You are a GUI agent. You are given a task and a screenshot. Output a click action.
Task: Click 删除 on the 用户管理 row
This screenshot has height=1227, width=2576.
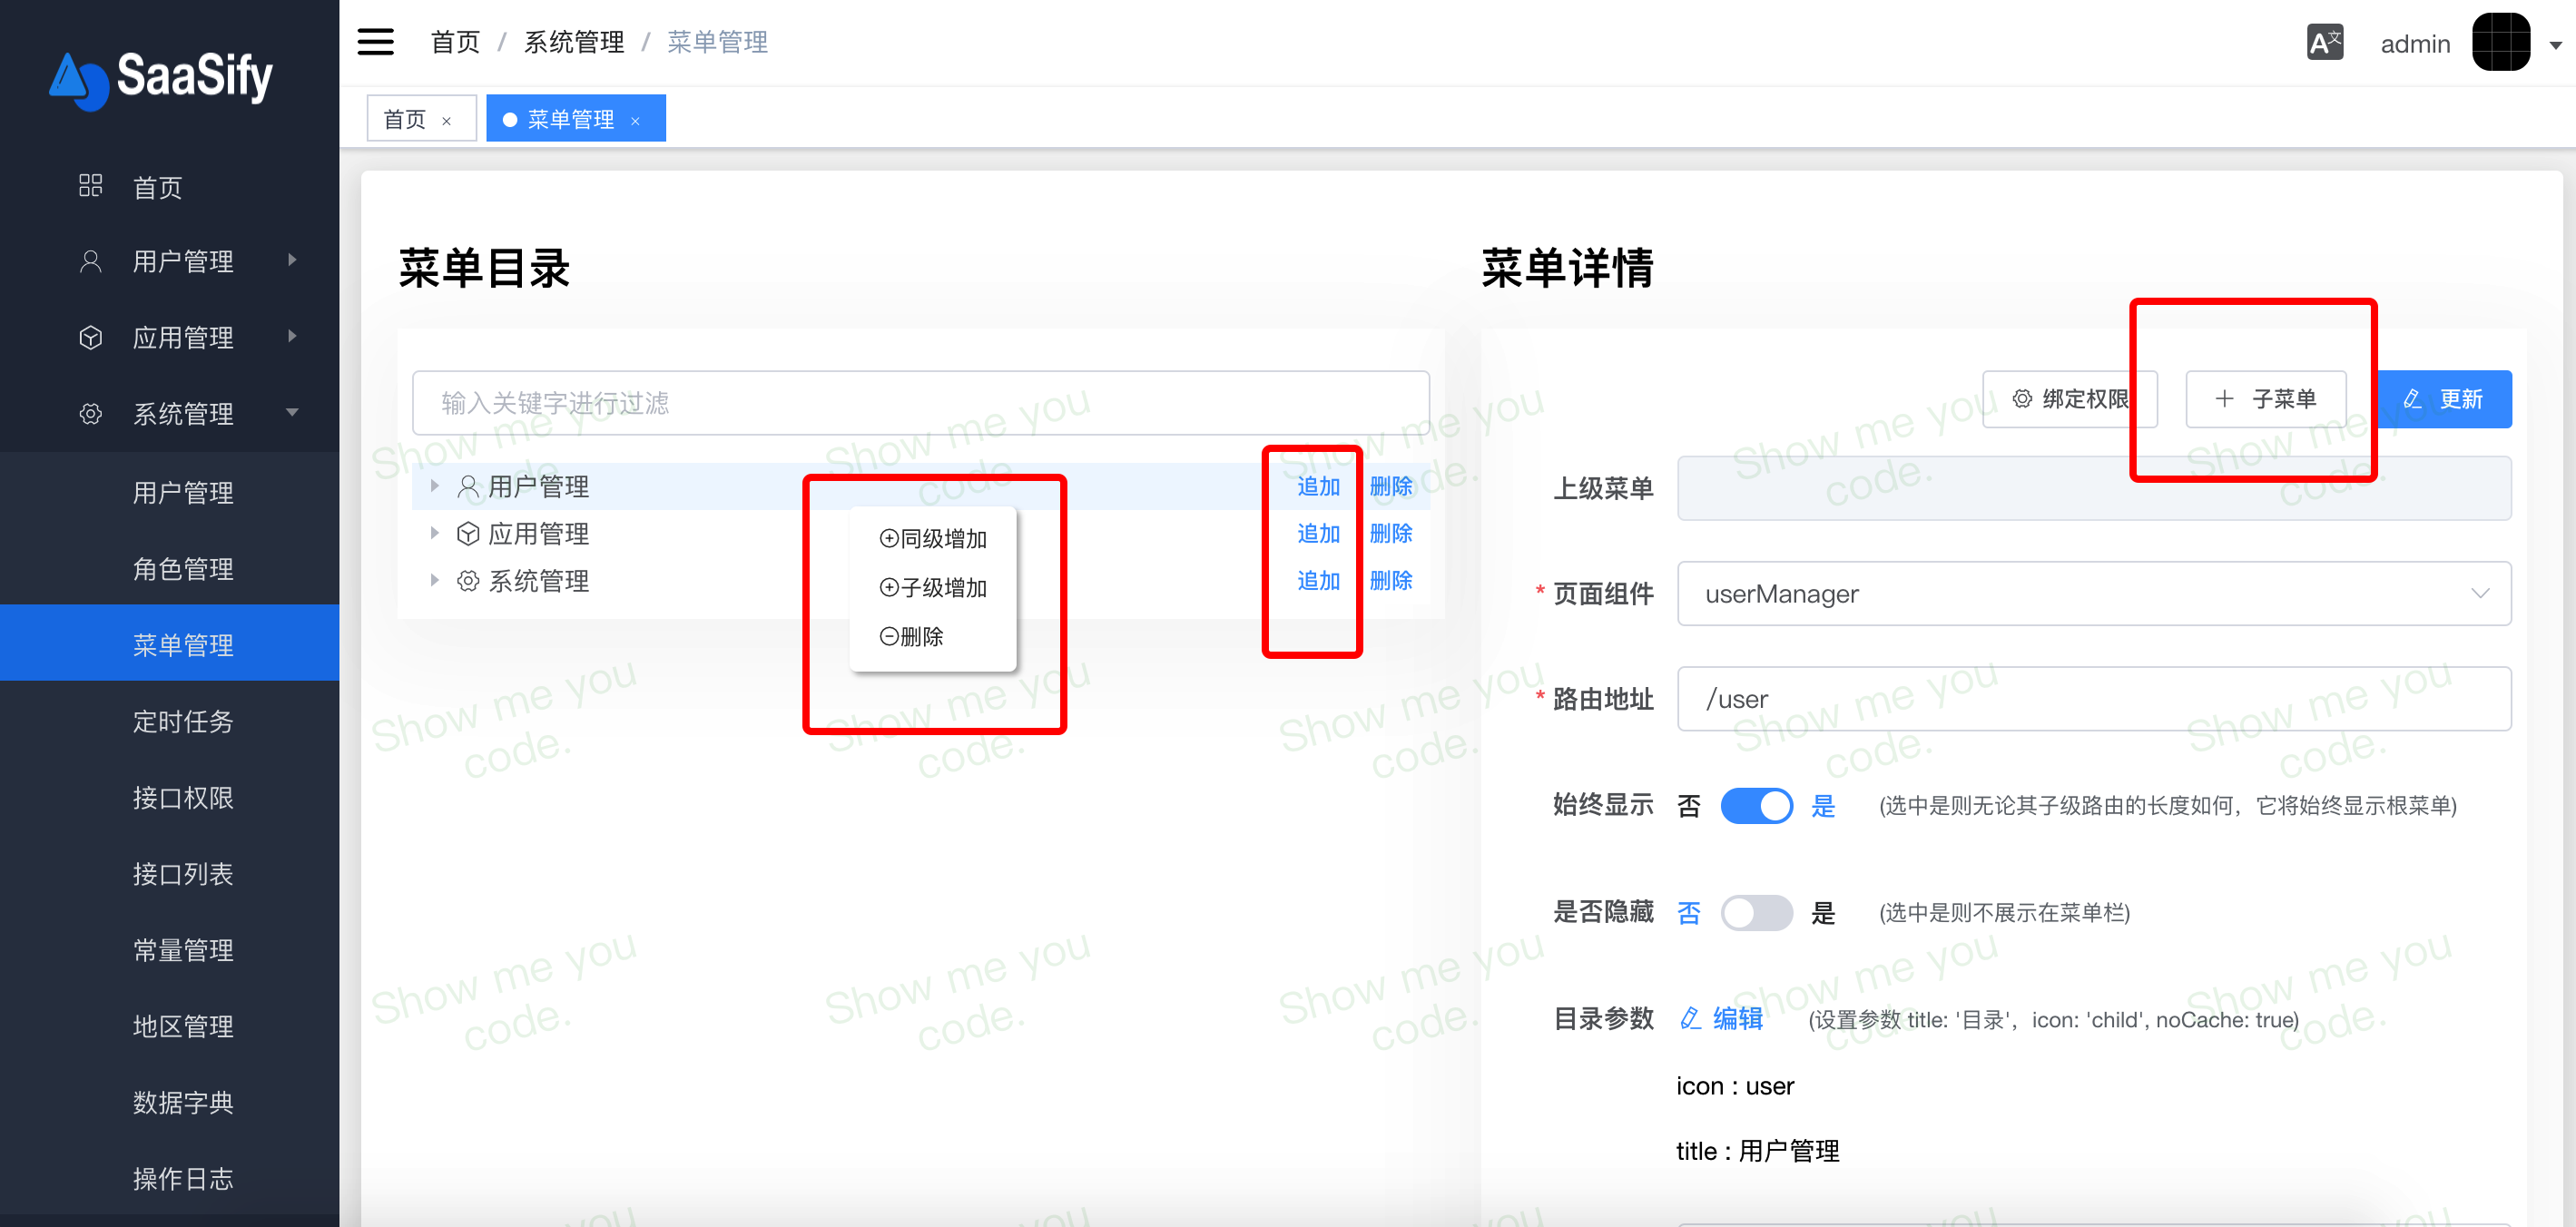coord(1390,486)
